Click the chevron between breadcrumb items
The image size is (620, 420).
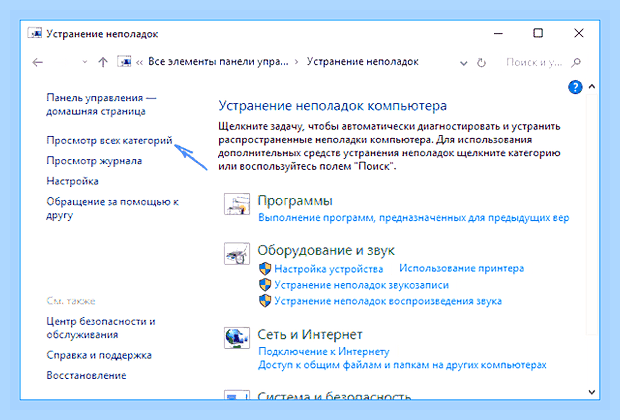[x=297, y=62]
